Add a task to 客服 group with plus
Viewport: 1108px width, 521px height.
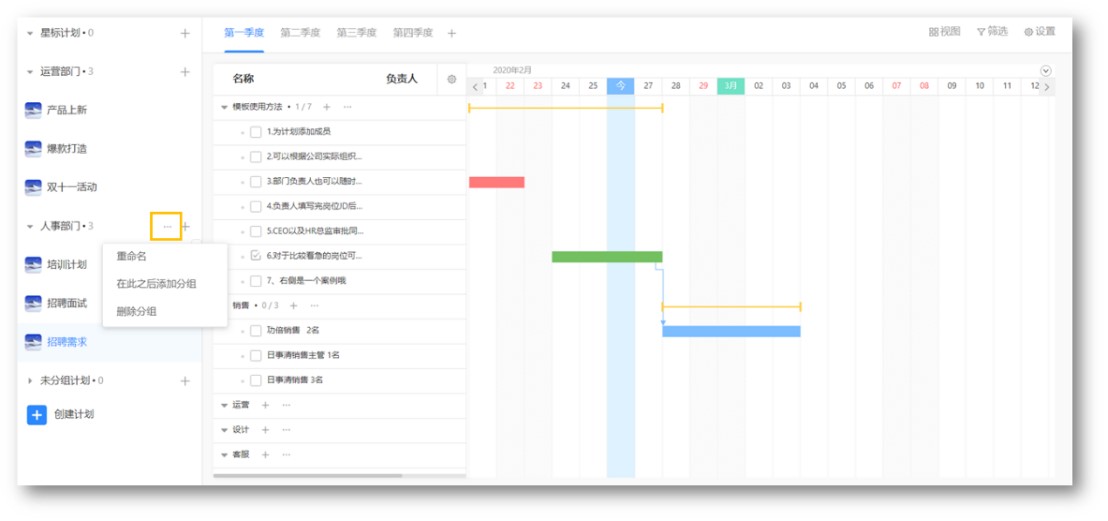coord(266,455)
